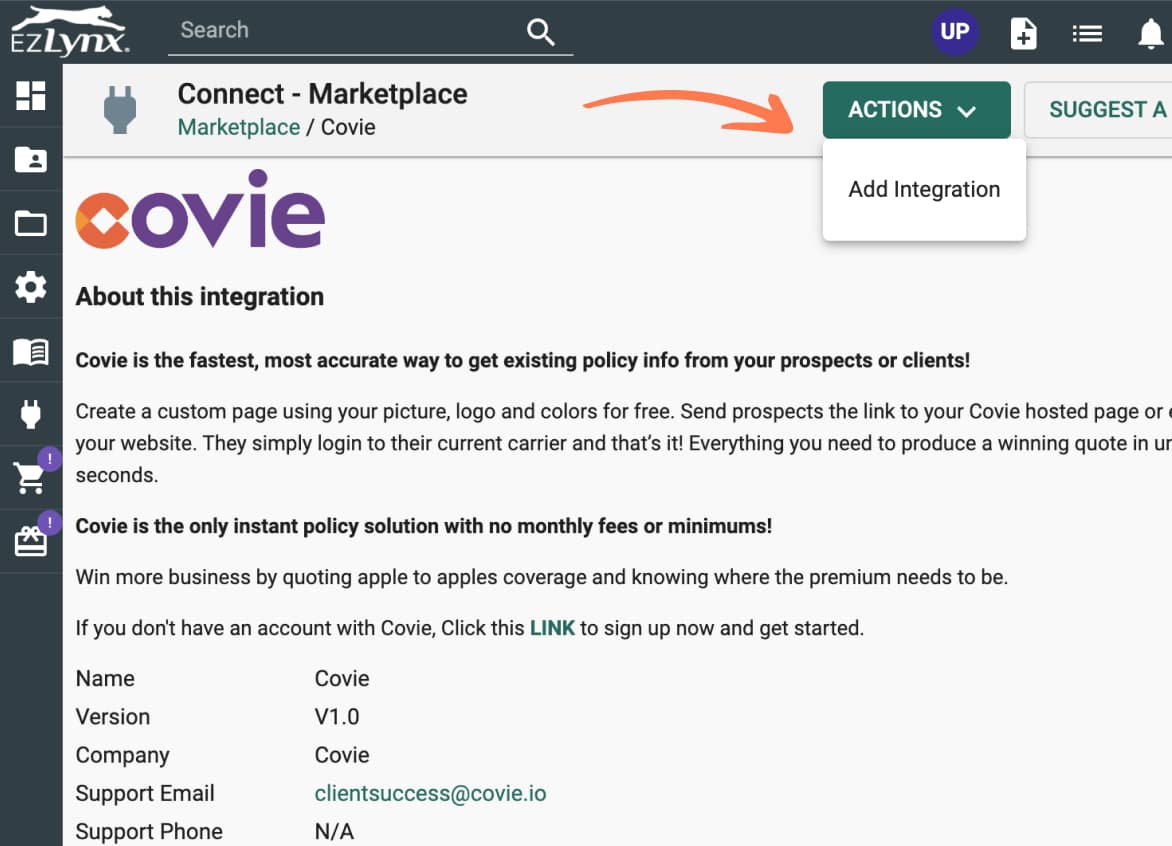Select the client contacts icon in sidebar
Viewport: 1172px width, 846px height.
[x=31, y=159]
